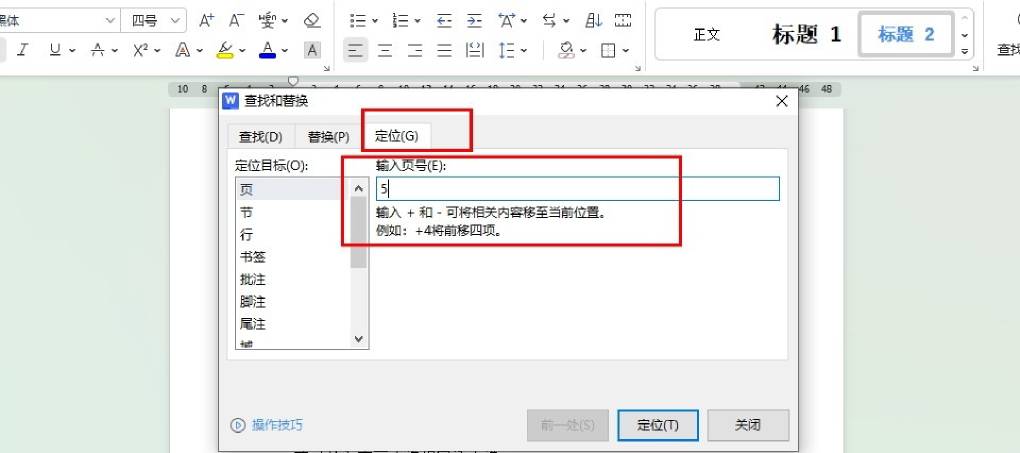The image size is (1020, 453).
Task: Select 行 in the target list
Action: coord(292,234)
